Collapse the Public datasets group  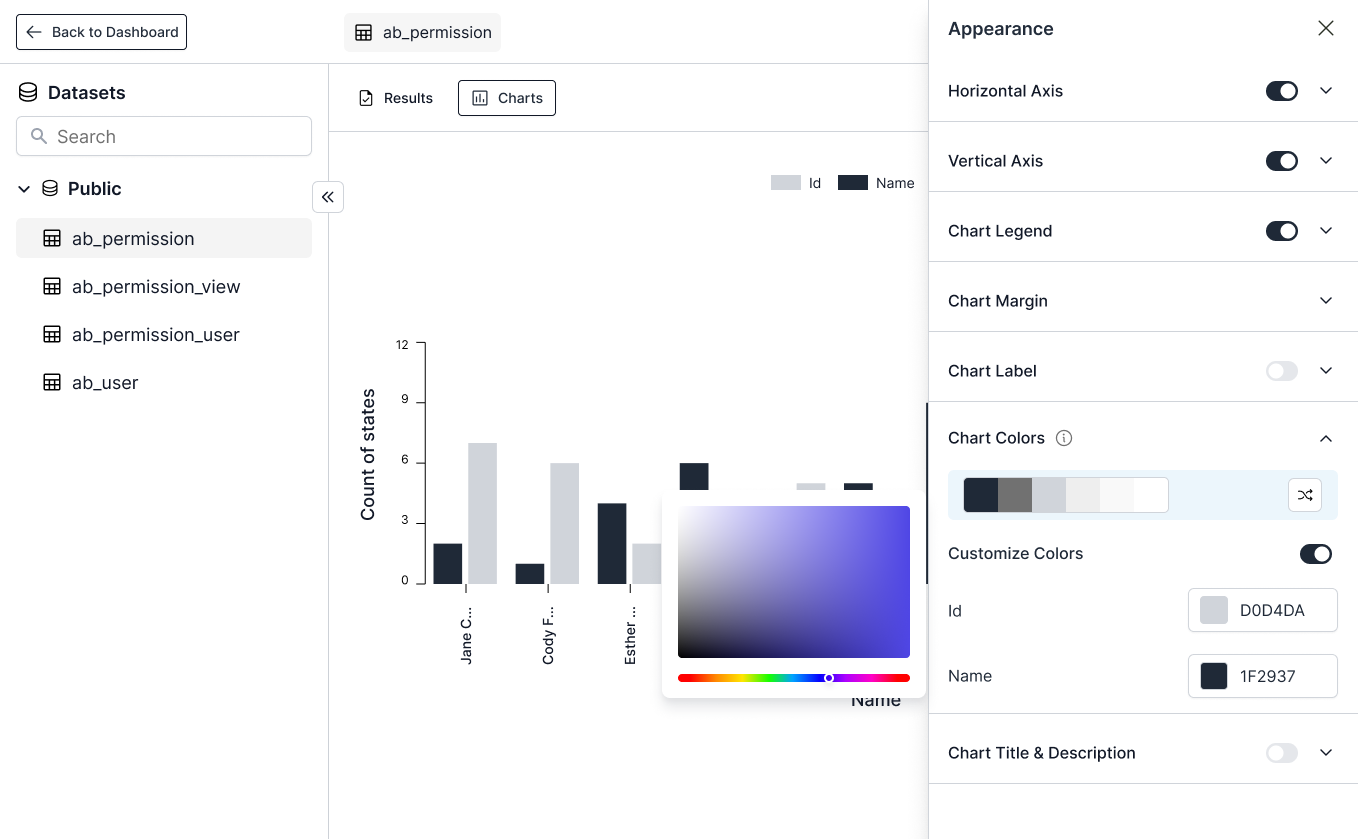click(24, 188)
